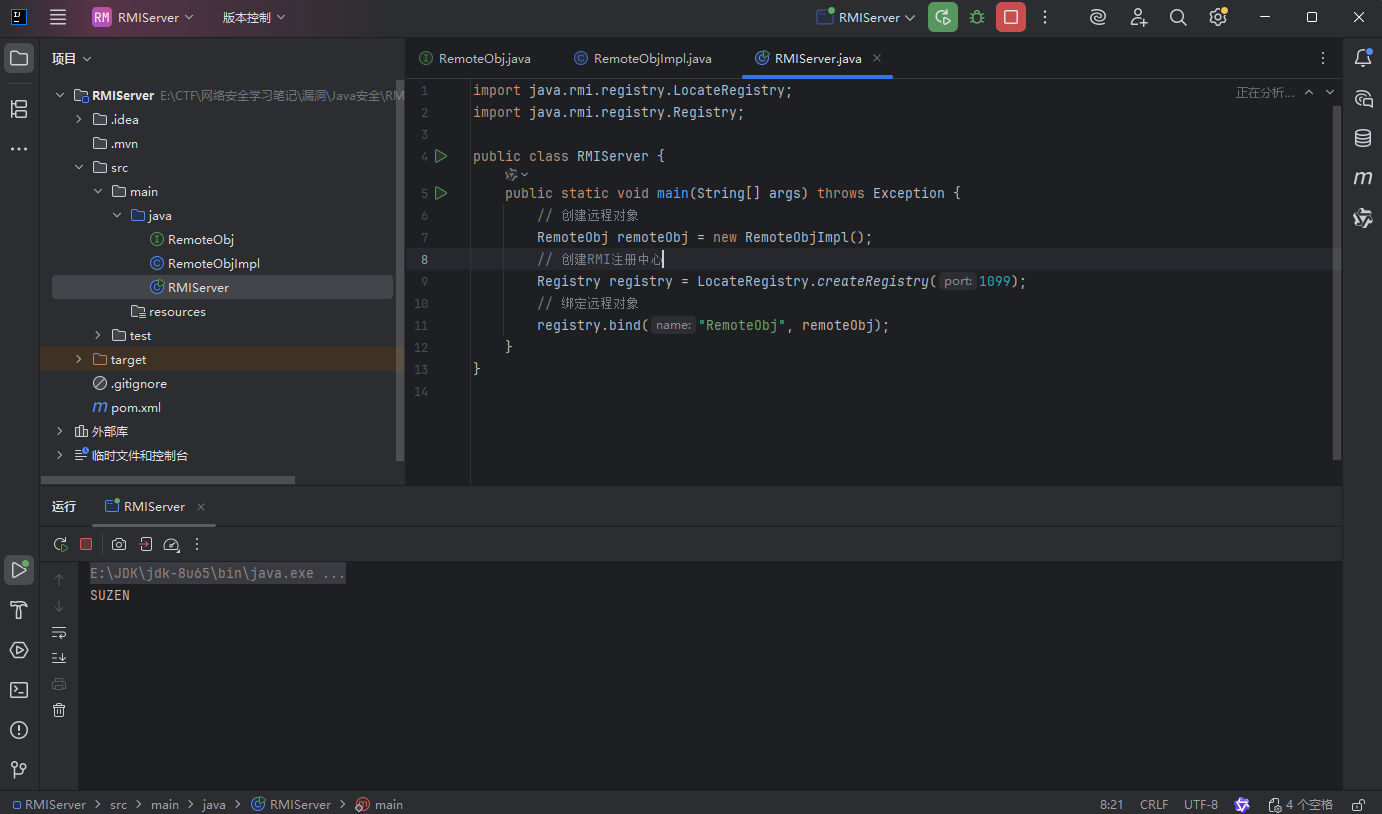The height and width of the screenshot is (814, 1382).
Task: Collapse the src folder in project tree
Action: coord(79,168)
